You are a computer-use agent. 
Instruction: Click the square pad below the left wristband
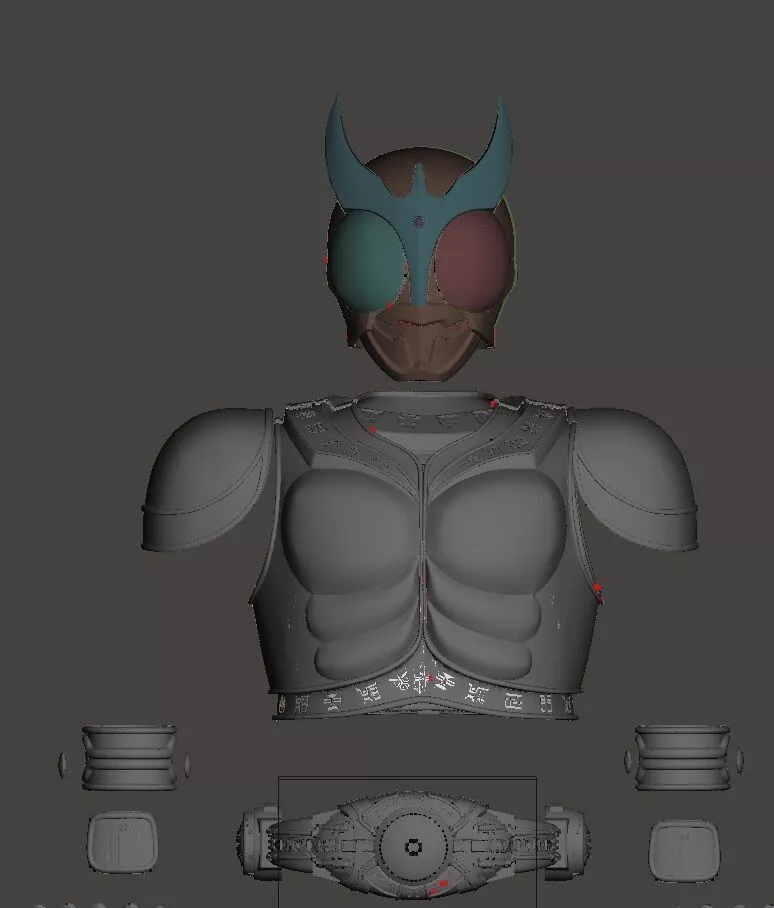[122, 841]
